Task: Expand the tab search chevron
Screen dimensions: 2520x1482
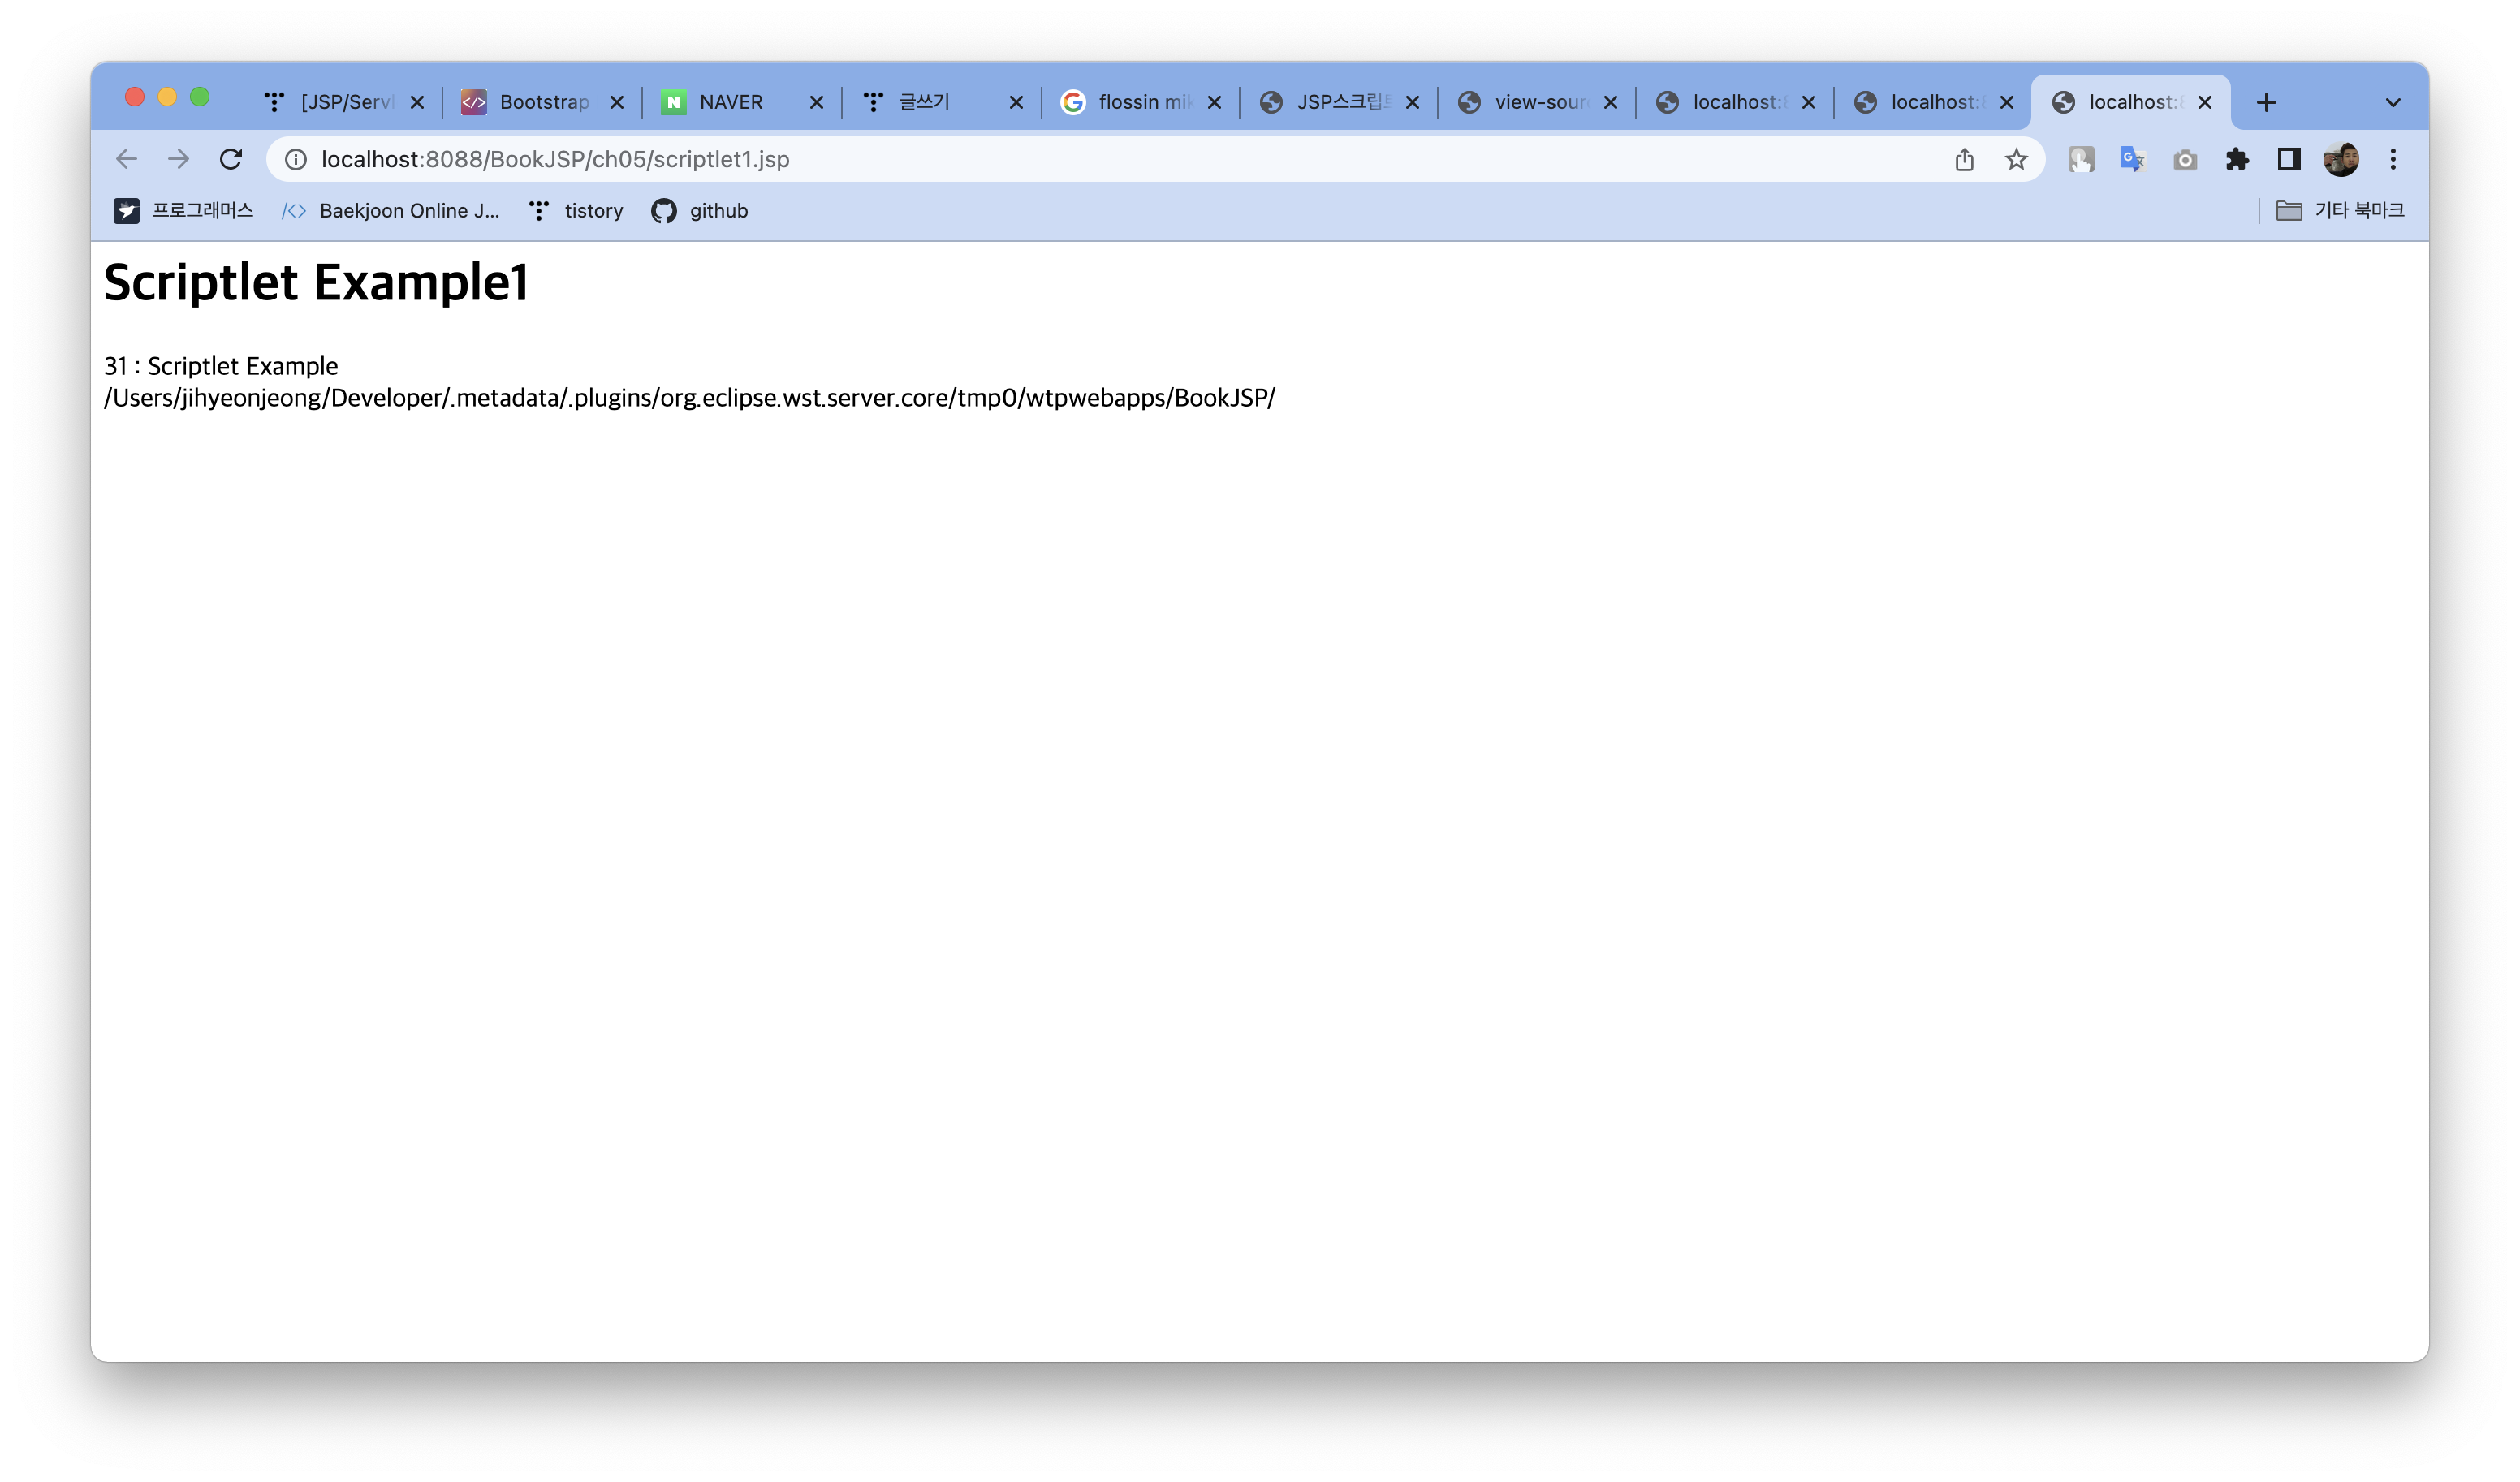Action: 2393,102
